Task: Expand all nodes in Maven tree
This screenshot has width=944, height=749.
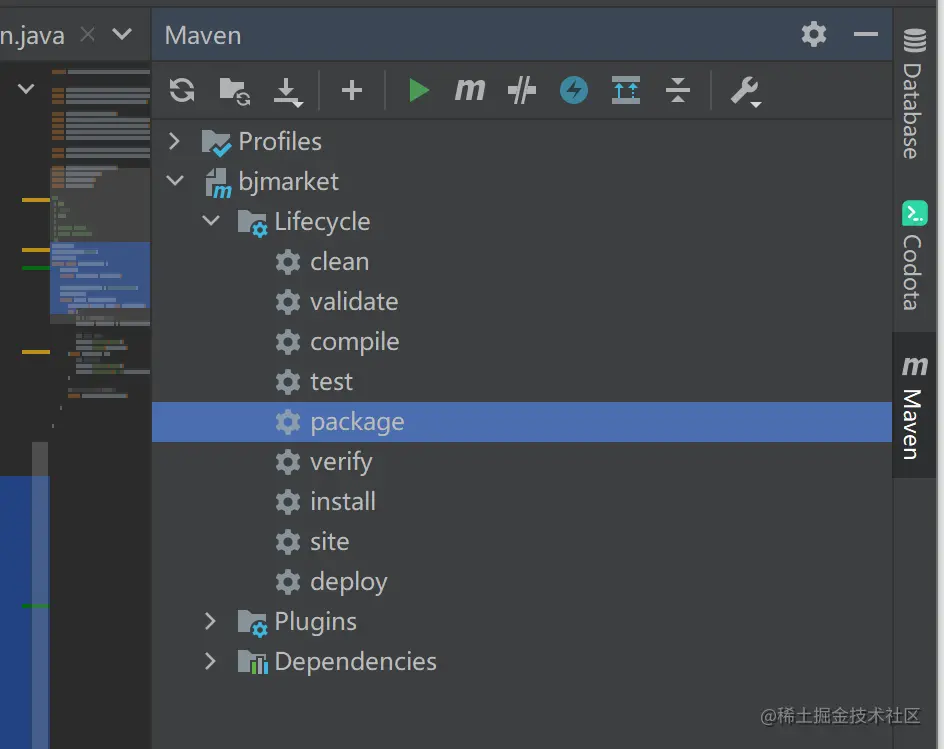Action: click(x=626, y=90)
